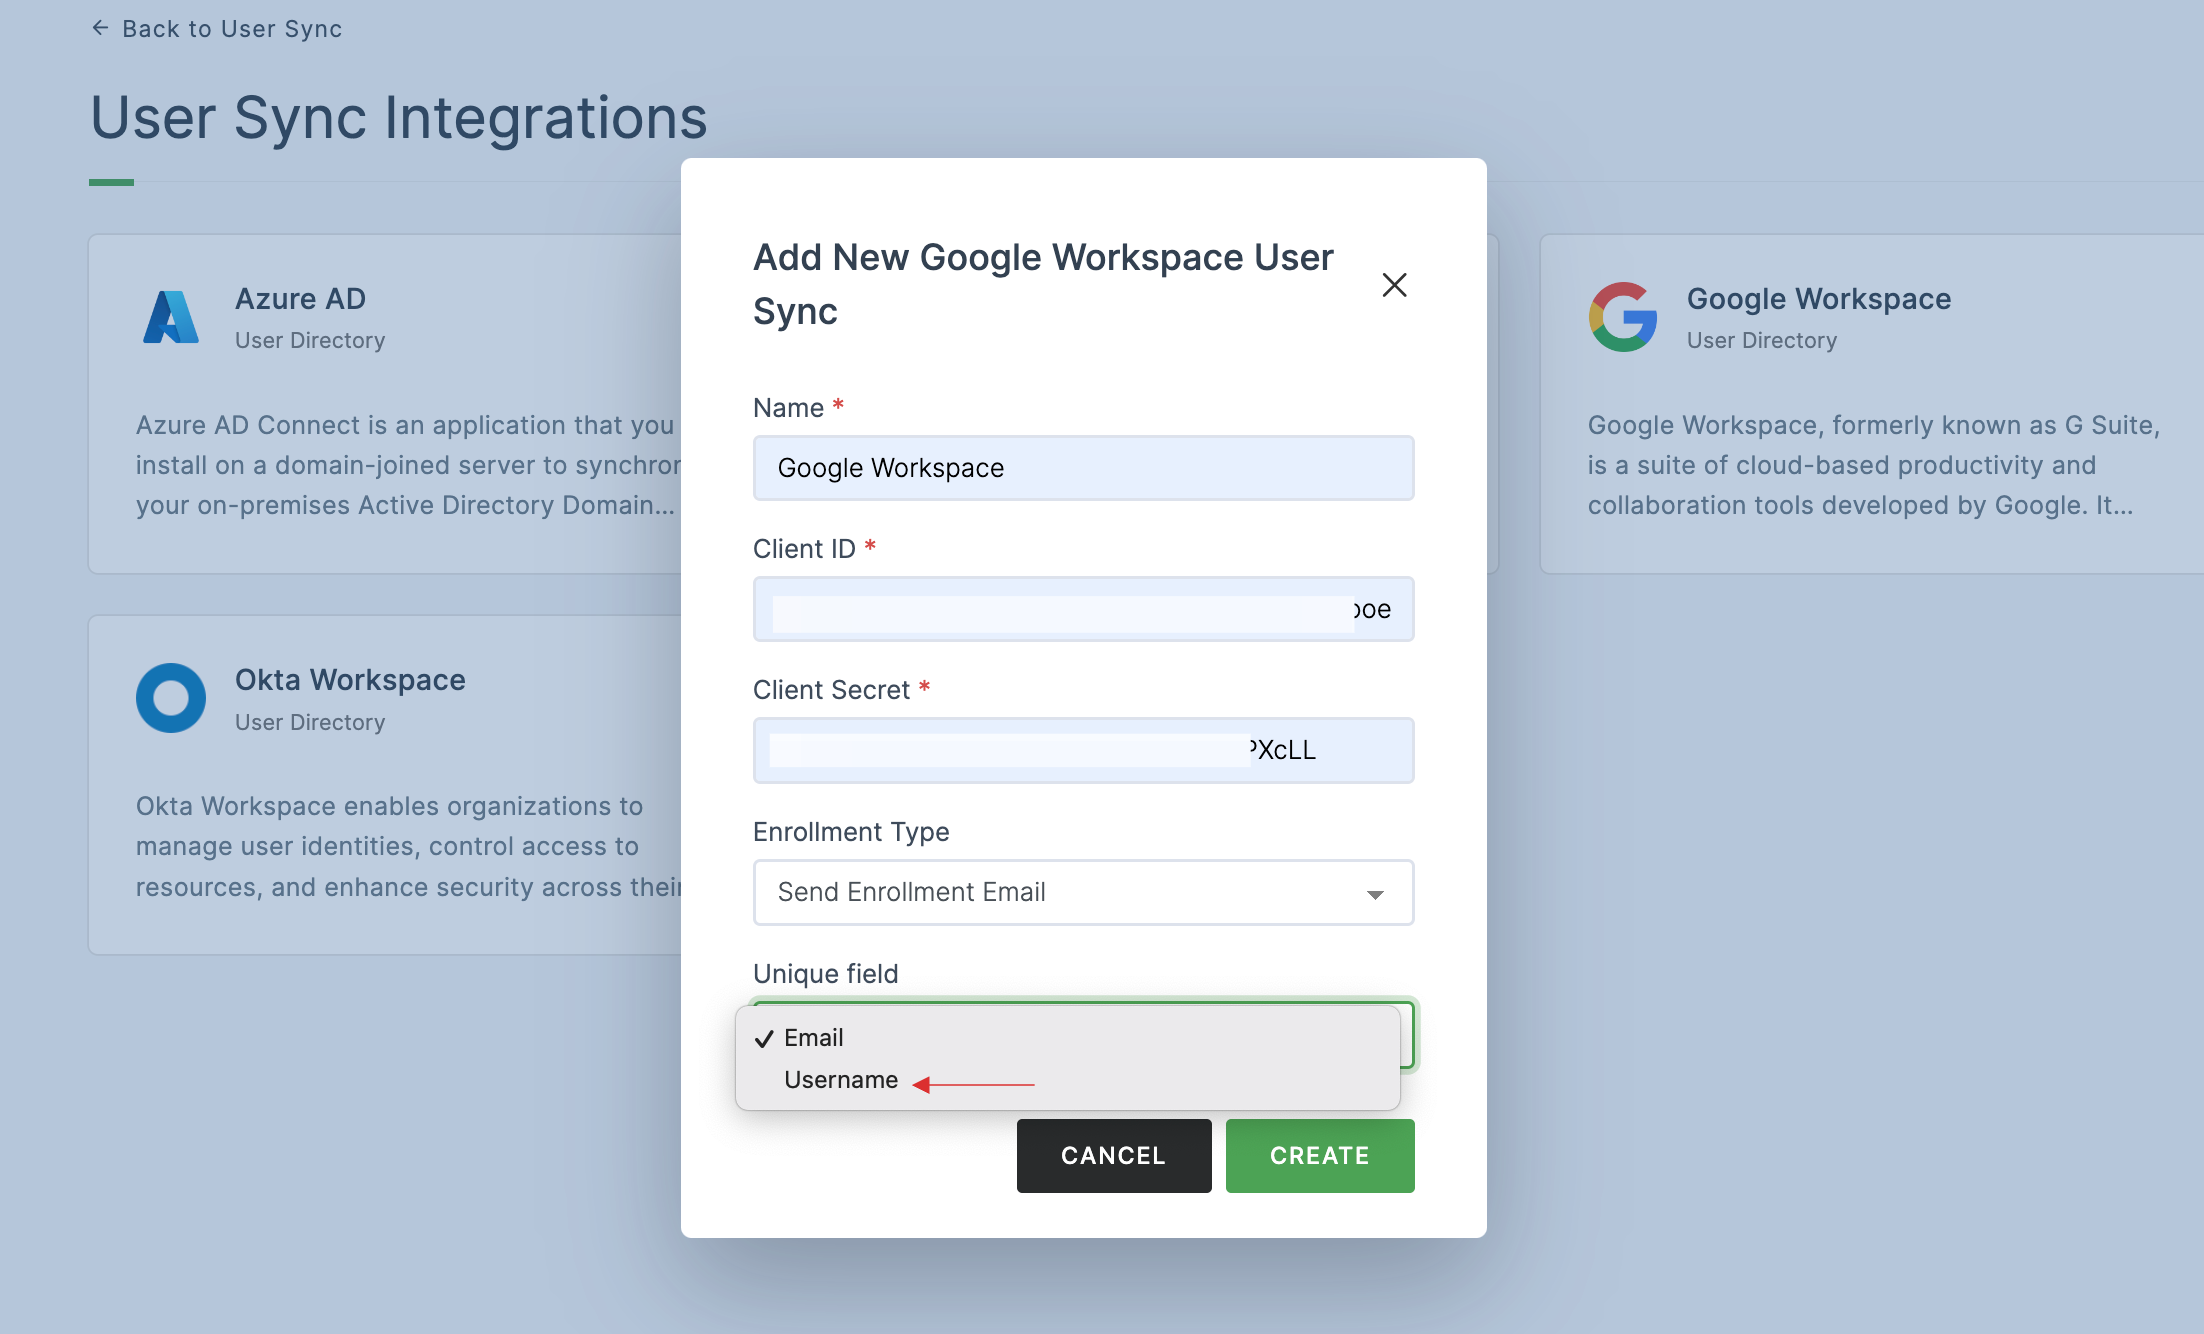Open the Enrollment Type dropdown
The width and height of the screenshot is (2204, 1334).
(x=1083, y=892)
